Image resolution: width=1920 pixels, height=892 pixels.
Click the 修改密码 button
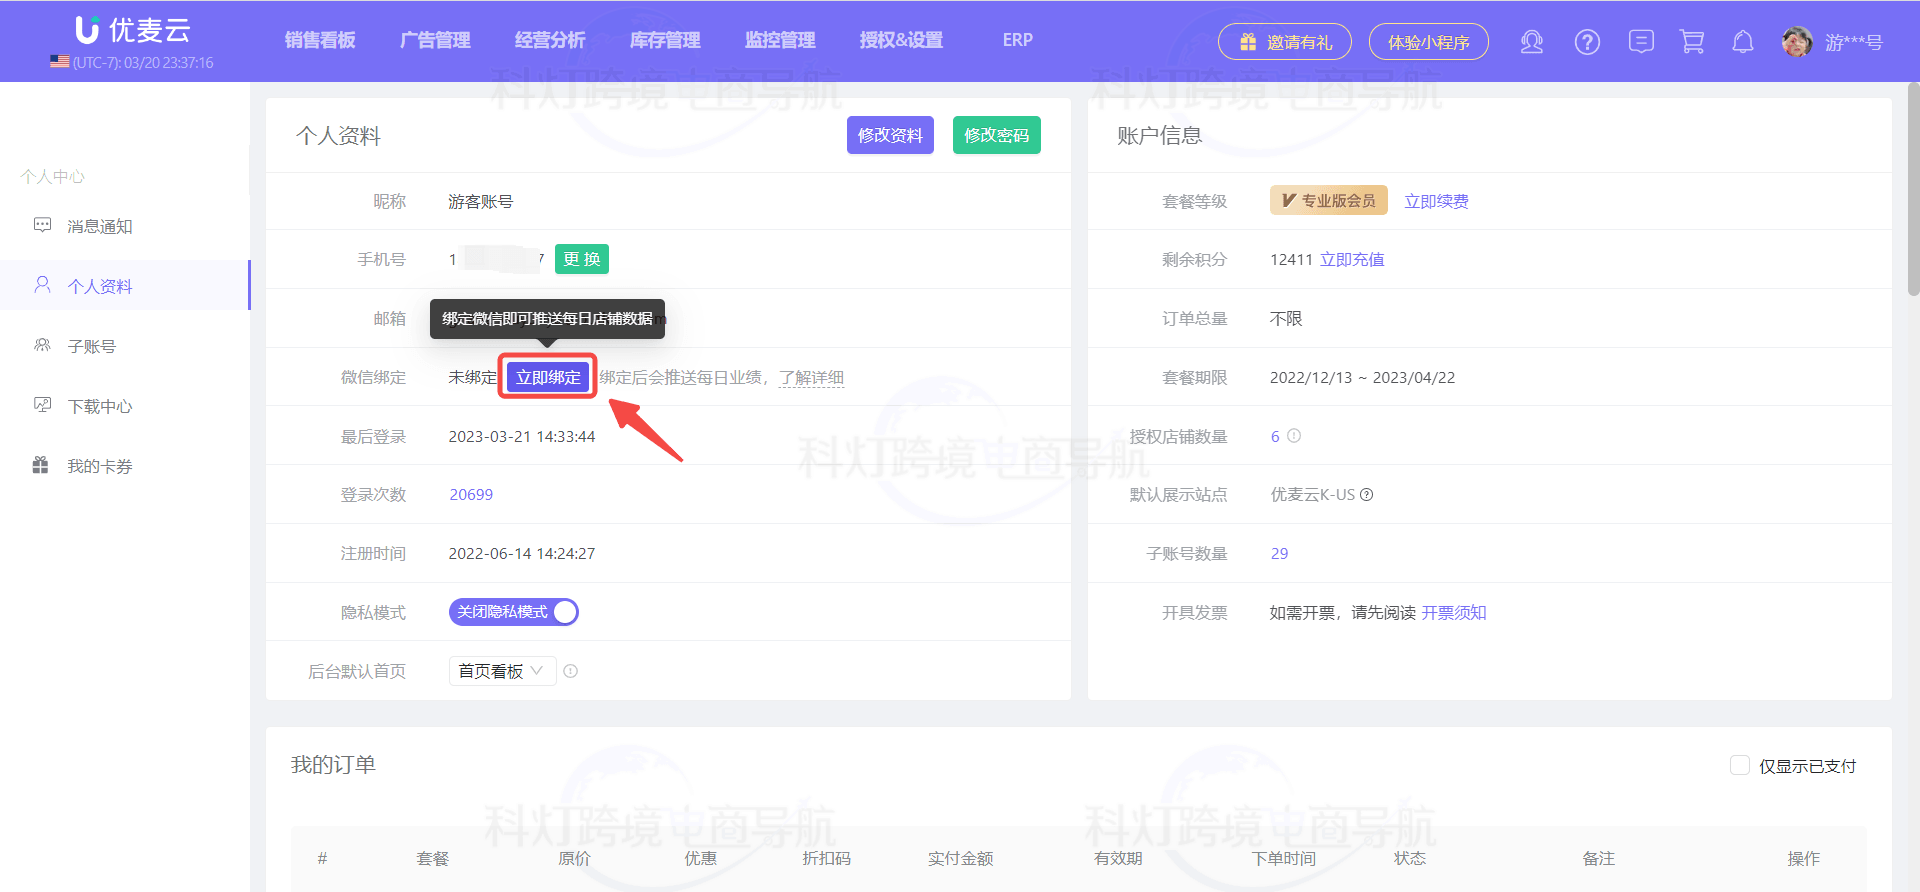997,135
